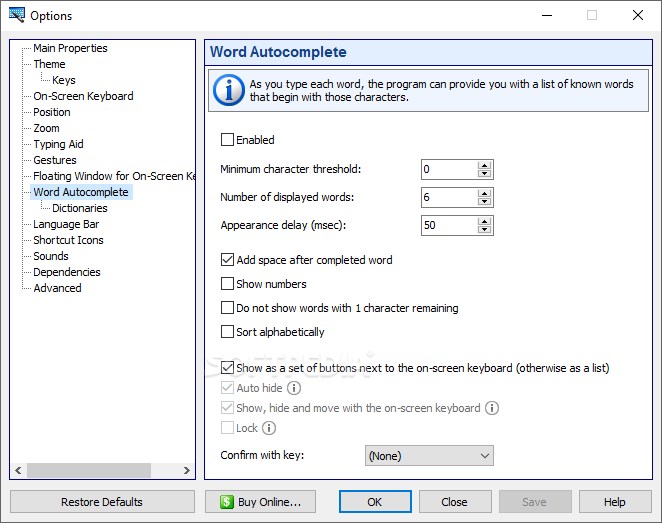
Task: Enable Sort alphabetically option
Action: click(x=227, y=332)
